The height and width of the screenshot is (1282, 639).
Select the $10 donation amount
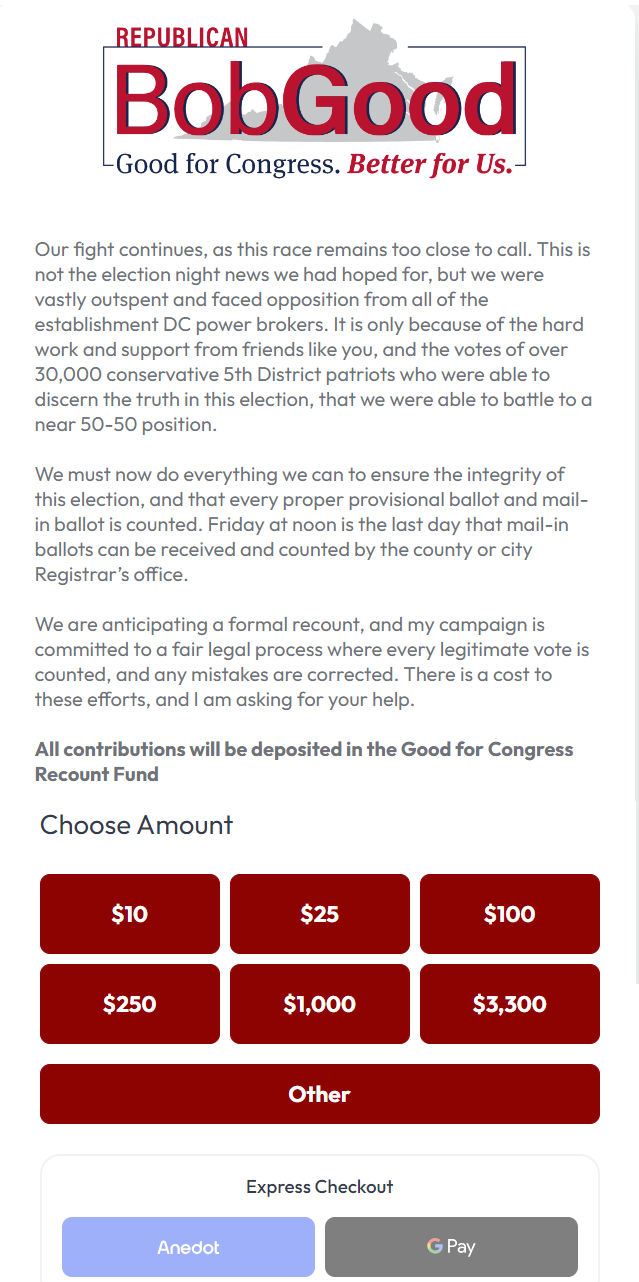130,914
